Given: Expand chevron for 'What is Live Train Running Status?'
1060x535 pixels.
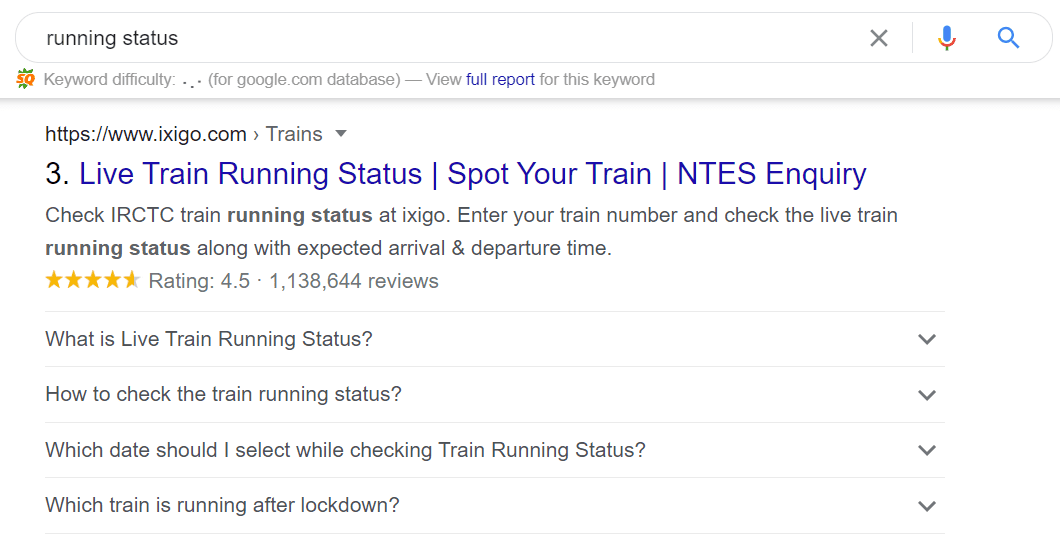Looking at the screenshot, I should pos(927,339).
